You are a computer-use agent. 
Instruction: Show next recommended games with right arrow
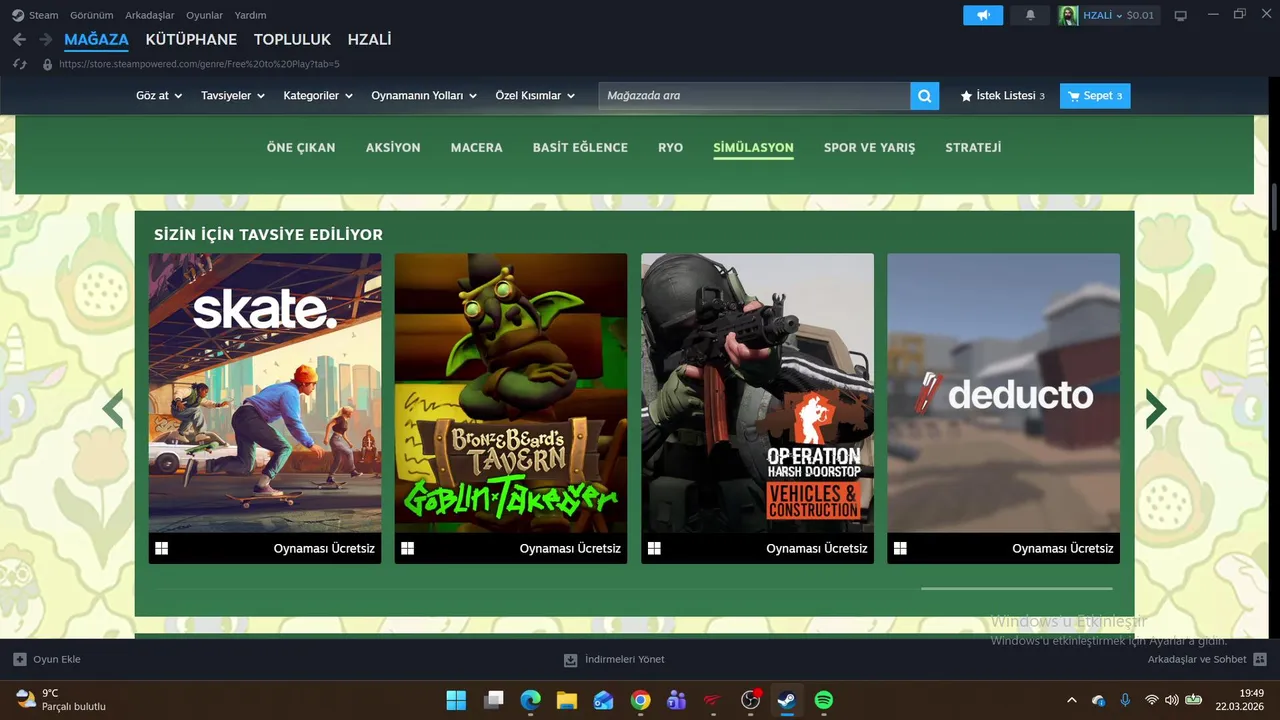(1156, 408)
